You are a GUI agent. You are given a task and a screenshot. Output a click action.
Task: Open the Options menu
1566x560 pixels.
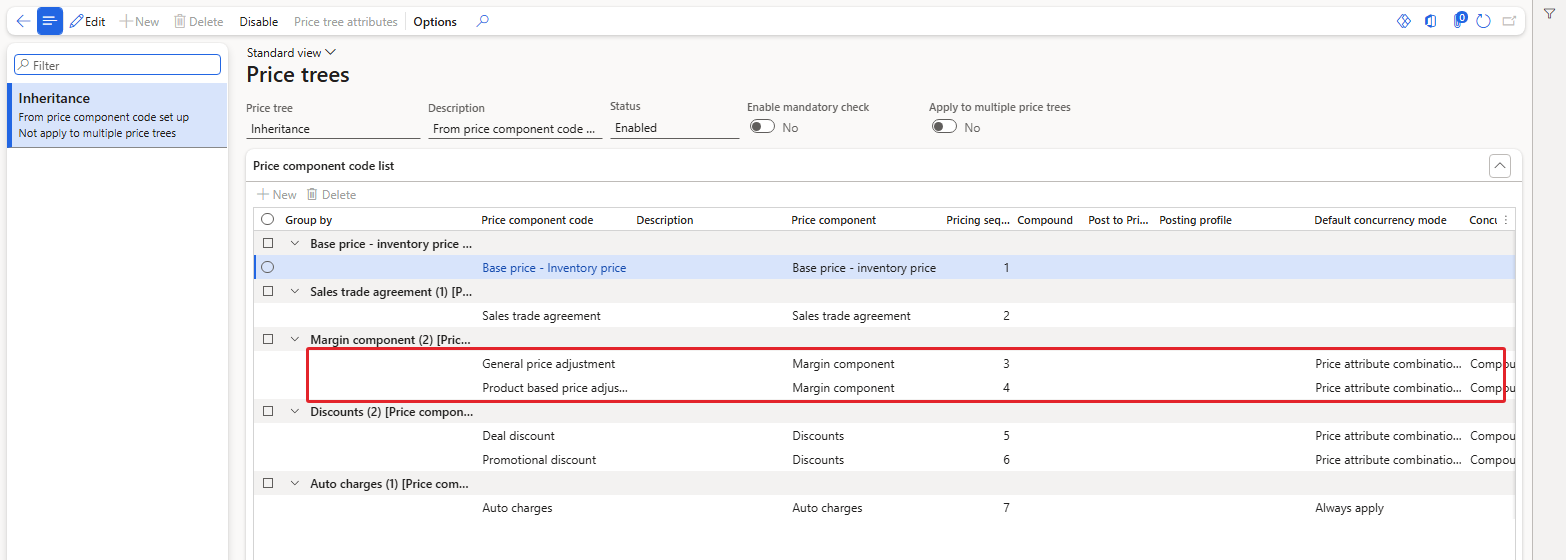[x=435, y=21]
